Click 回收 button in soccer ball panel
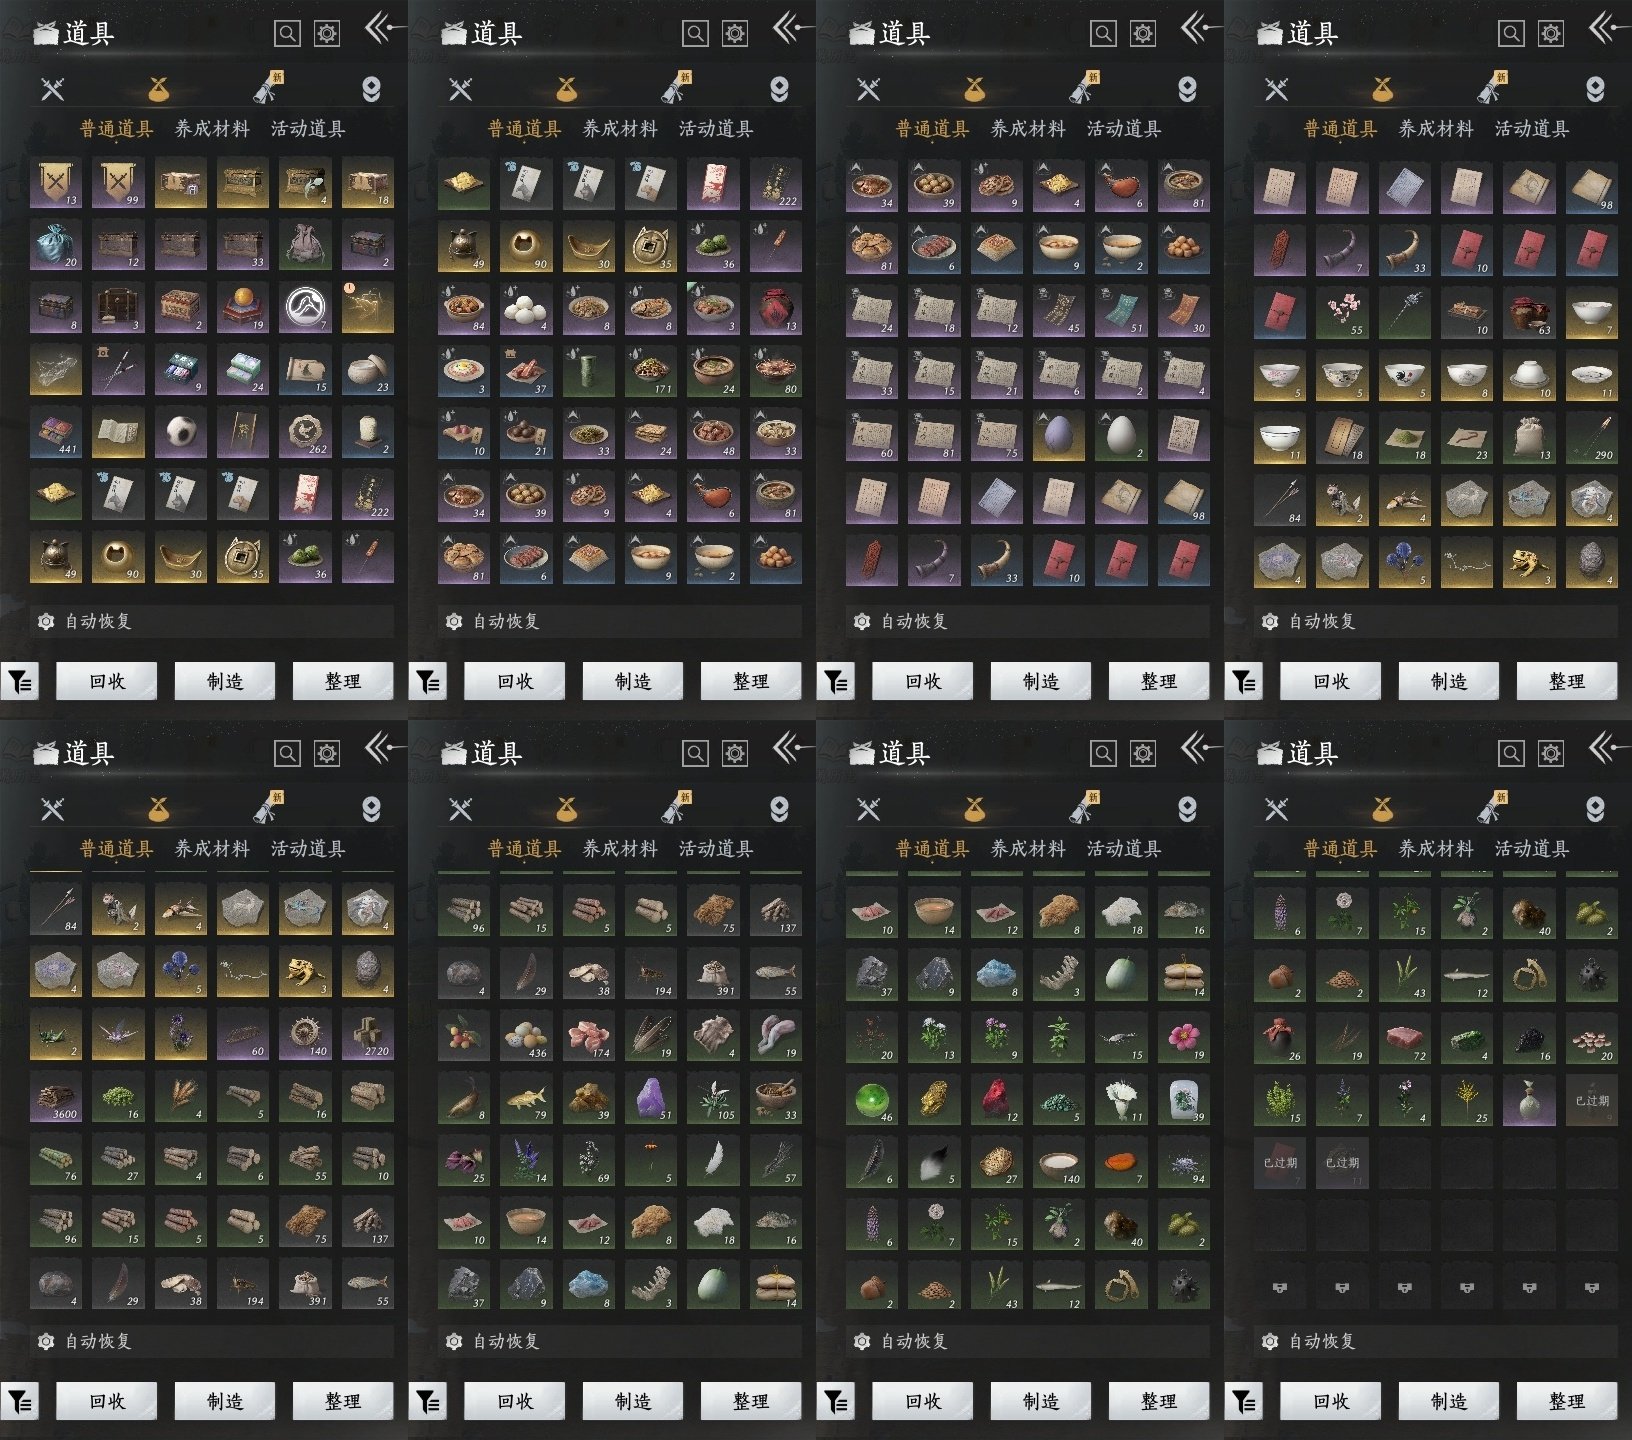This screenshot has height=1440, width=1632. tap(107, 681)
